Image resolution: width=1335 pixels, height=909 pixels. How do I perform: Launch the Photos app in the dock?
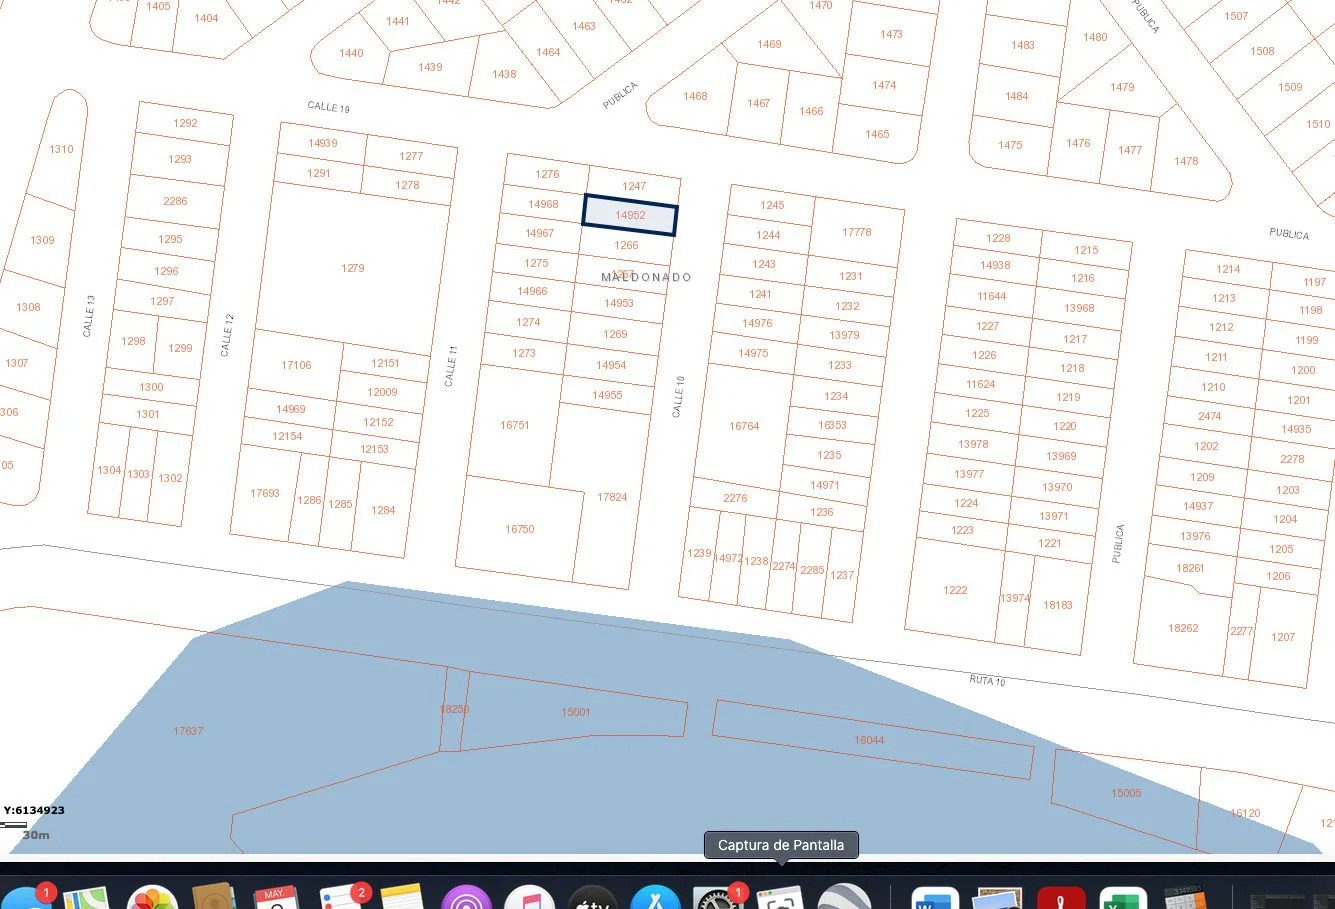pyautogui.click(x=152, y=899)
